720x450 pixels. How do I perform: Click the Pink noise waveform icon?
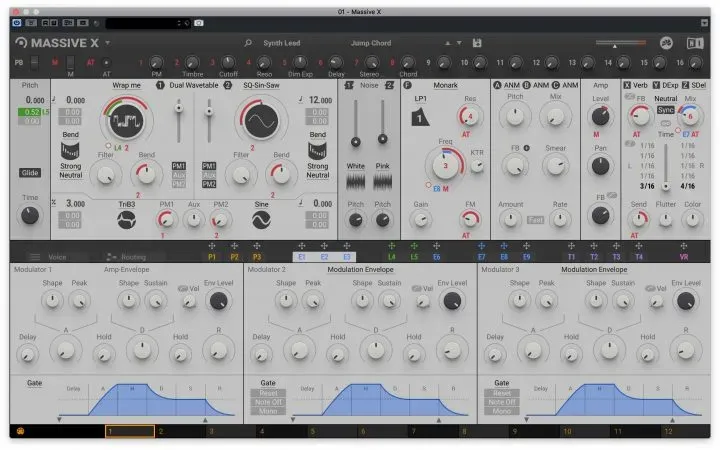382,182
